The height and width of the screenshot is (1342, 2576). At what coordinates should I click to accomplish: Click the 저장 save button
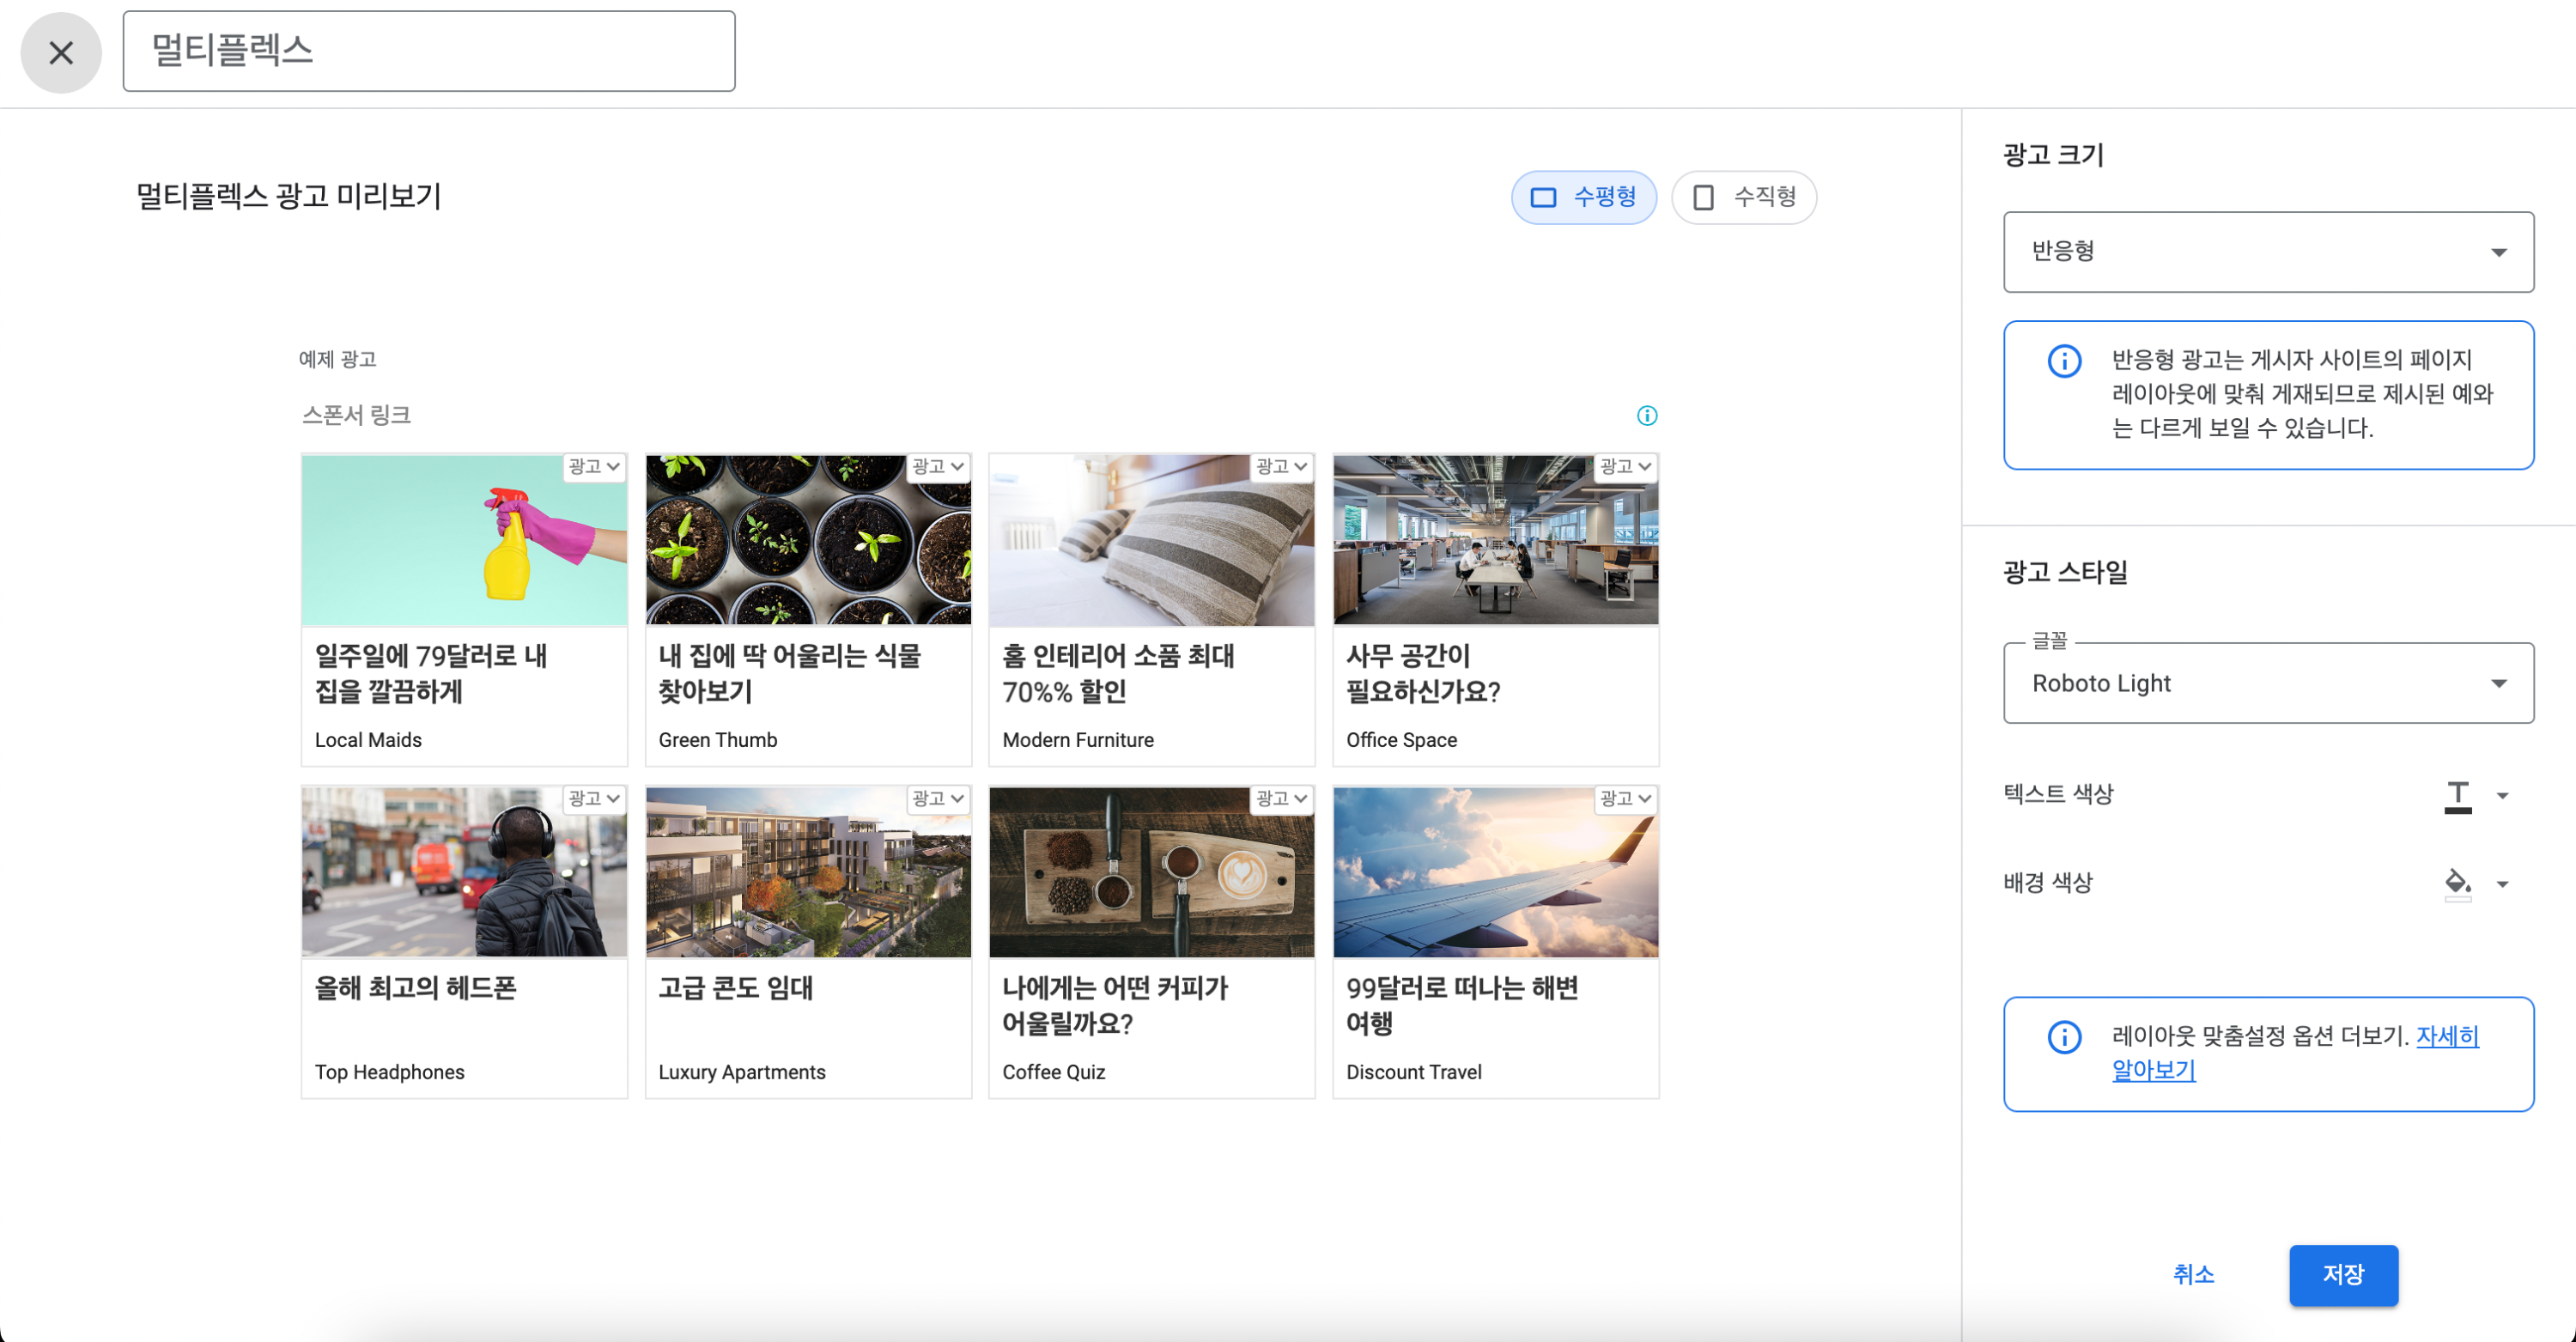(x=2344, y=1275)
